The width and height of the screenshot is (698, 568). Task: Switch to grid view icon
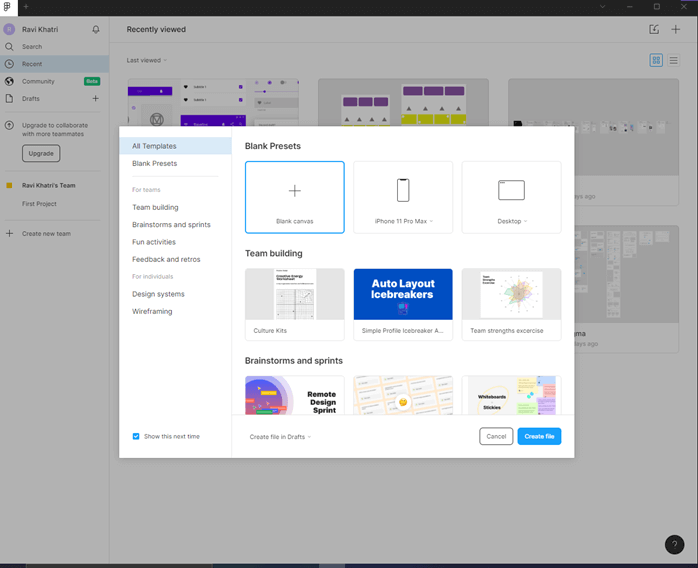pyautogui.click(x=656, y=60)
